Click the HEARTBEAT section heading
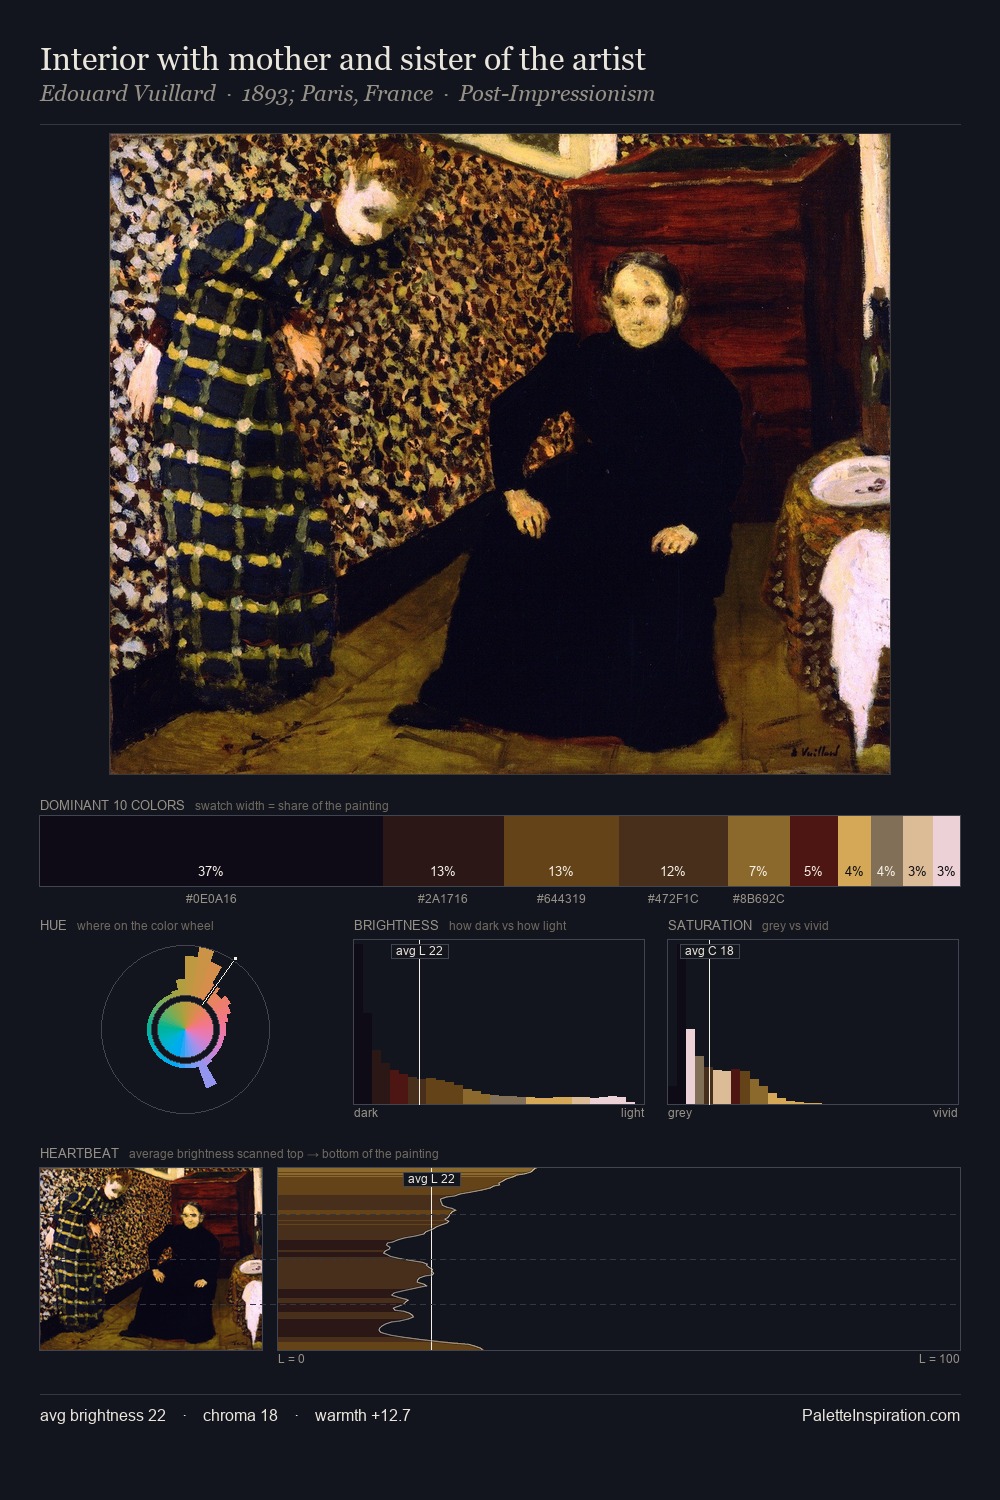The height and width of the screenshot is (1500, 1000). pos(79,1153)
